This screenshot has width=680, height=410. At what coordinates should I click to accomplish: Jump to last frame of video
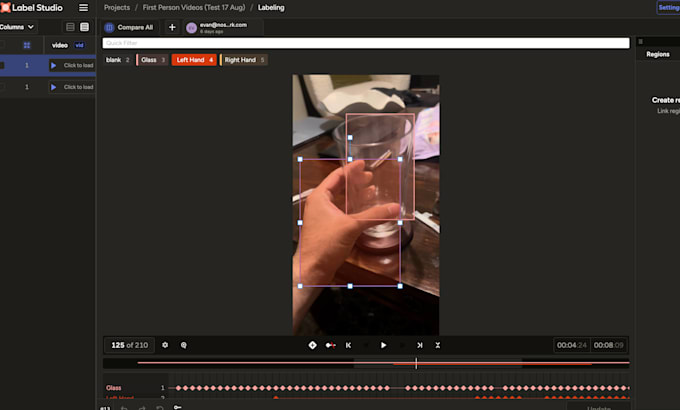(419, 345)
